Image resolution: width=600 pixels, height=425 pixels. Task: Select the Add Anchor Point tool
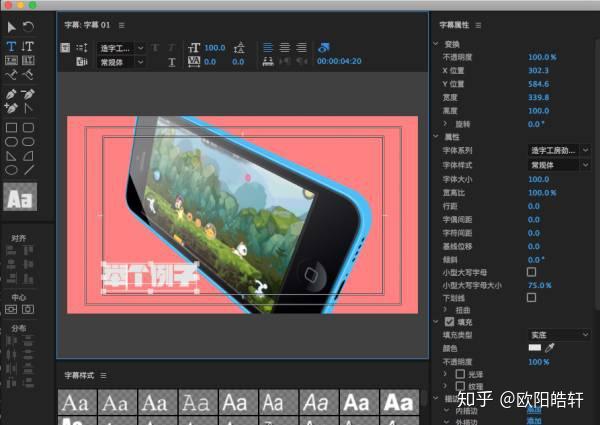point(11,108)
